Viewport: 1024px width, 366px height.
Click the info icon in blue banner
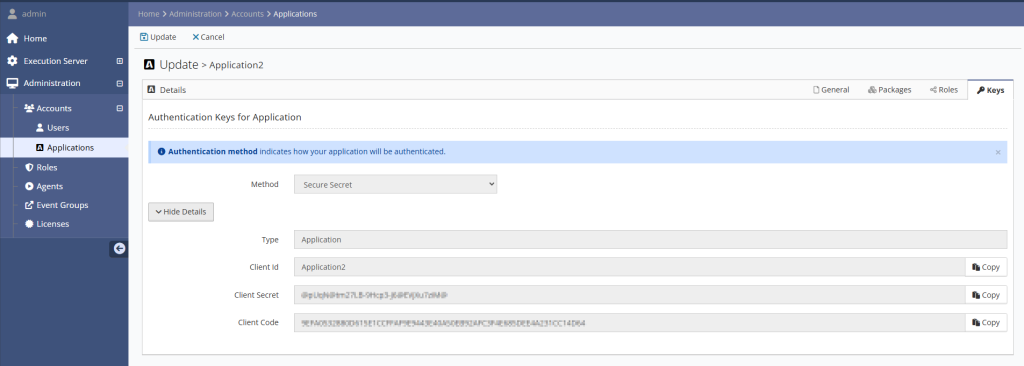161,152
